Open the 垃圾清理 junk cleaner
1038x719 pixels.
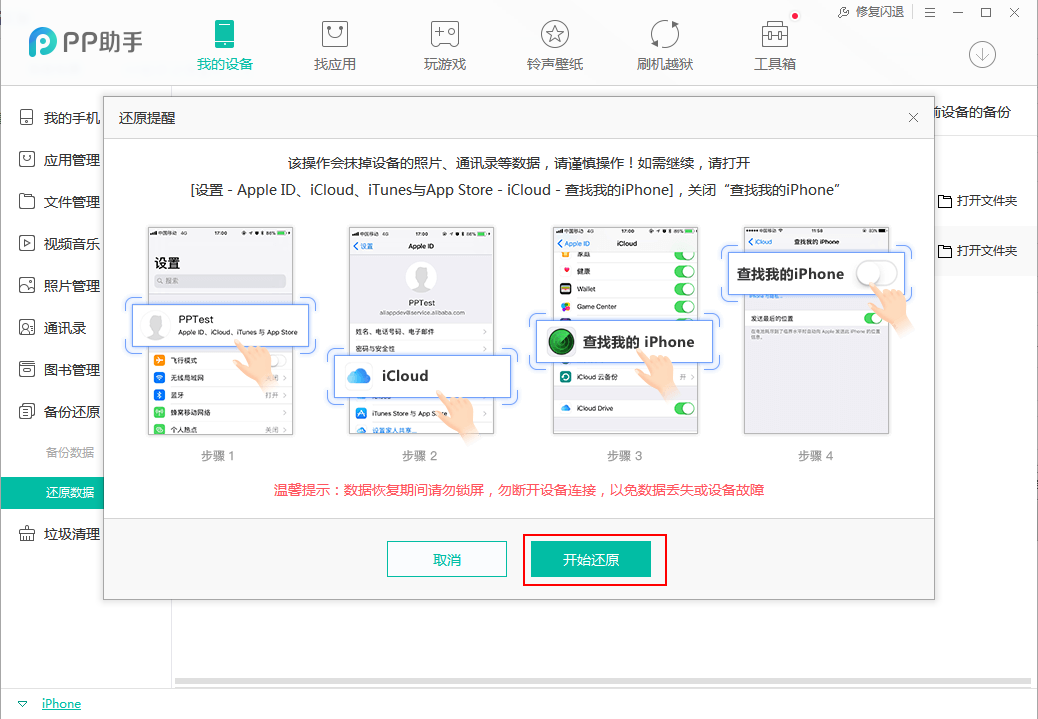[x=60, y=533]
